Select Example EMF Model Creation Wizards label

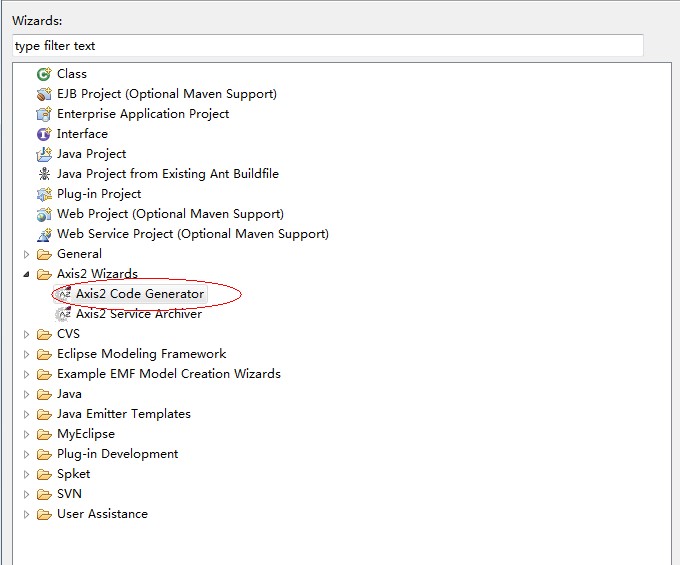click(169, 374)
